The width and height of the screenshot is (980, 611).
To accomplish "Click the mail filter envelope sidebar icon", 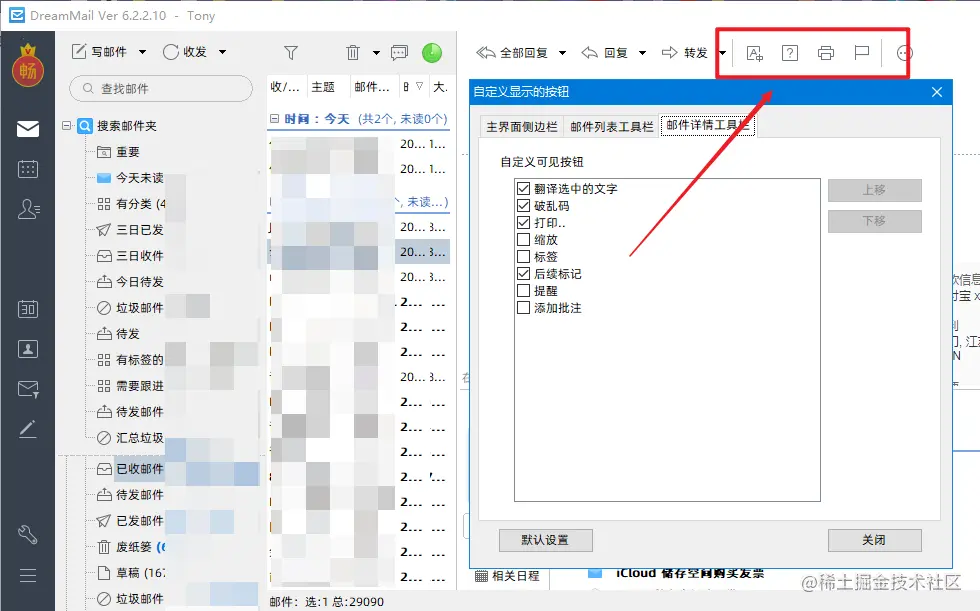I will (29, 389).
